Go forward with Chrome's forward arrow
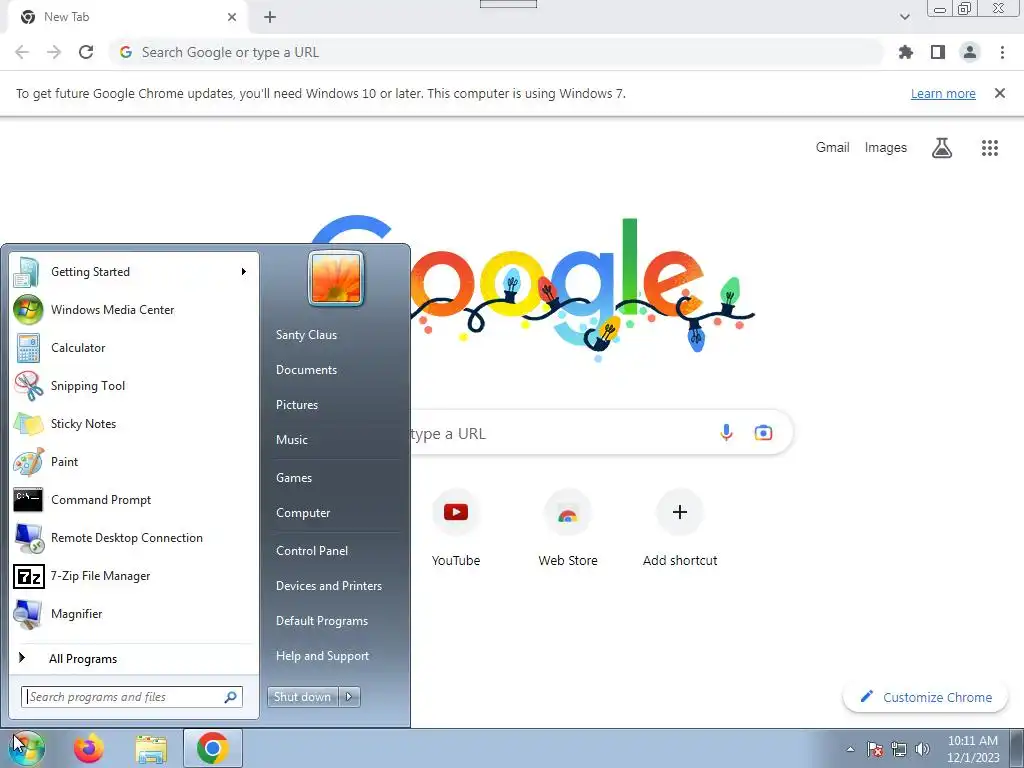 54,52
